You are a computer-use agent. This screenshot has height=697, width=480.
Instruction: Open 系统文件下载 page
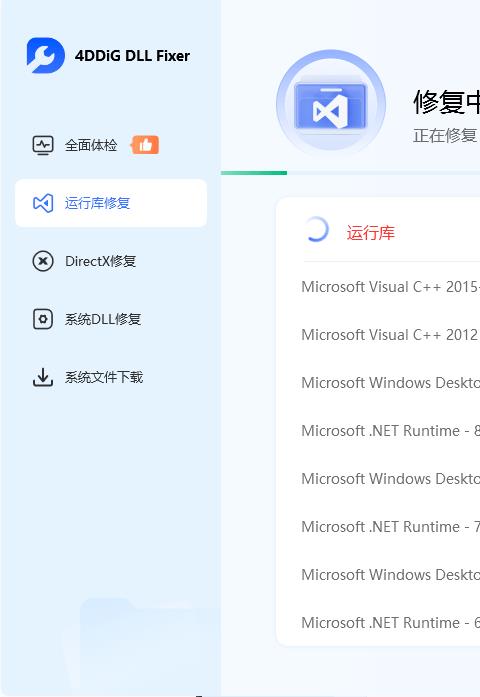[x=111, y=377]
